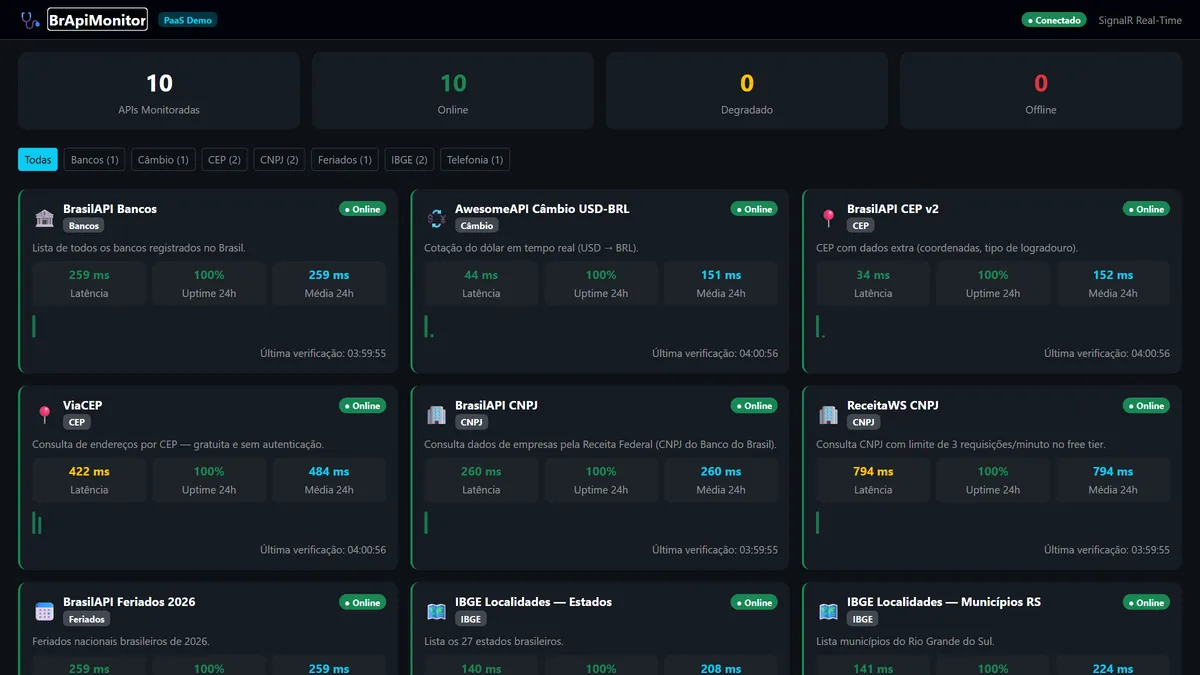Image resolution: width=1200 pixels, height=675 pixels.
Task: Click the 794 ms Latência value on ReceitaWS
Action: point(873,472)
